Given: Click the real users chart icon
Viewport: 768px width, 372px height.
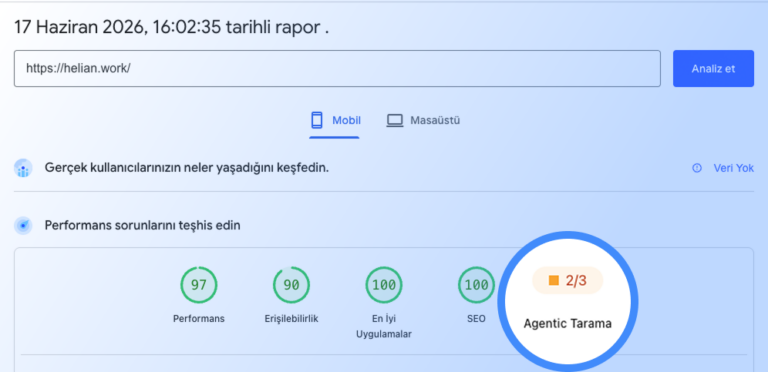Looking at the screenshot, I should 23,168.
